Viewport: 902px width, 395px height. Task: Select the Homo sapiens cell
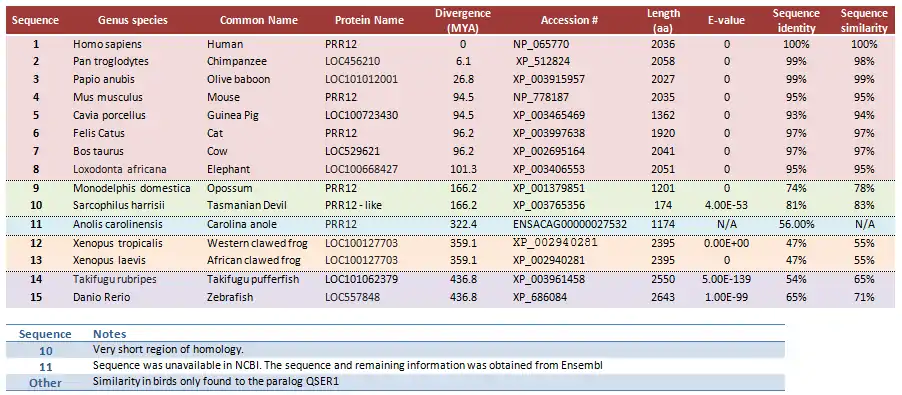107,44
